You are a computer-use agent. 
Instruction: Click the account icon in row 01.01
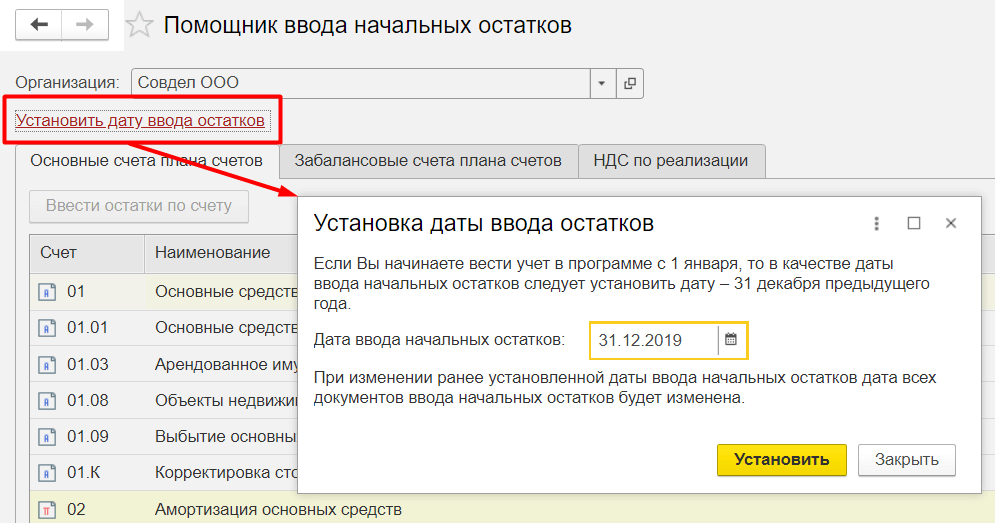(47, 328)
